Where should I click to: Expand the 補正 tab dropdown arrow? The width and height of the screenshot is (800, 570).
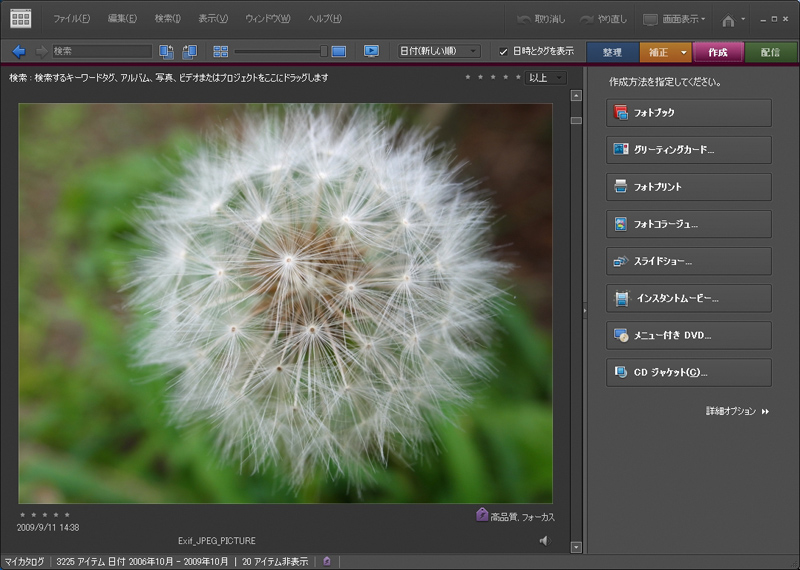pyautogui.click(x=683, y=52)
